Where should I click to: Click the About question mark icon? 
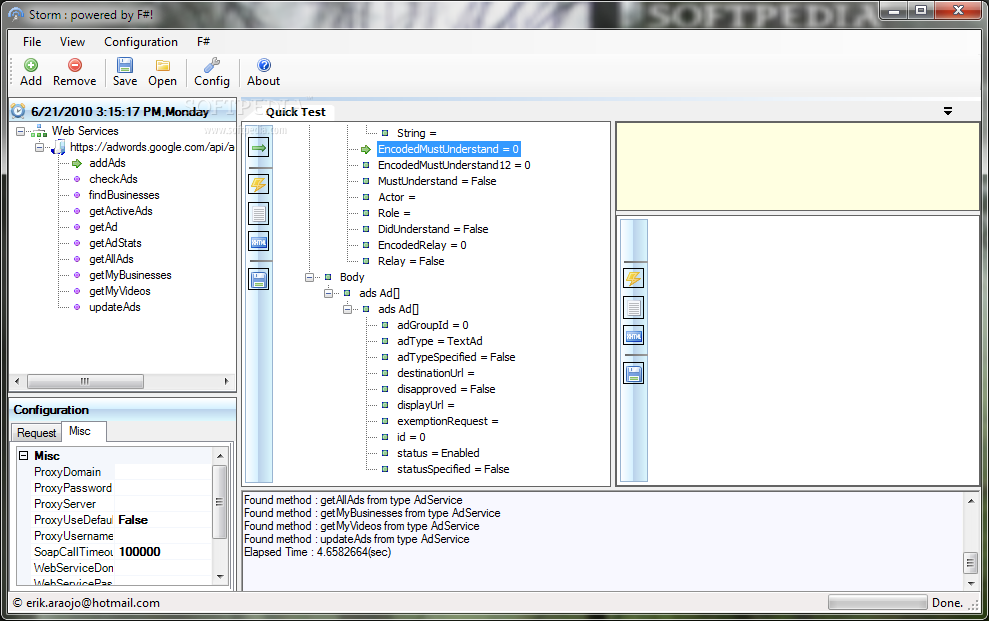coord(264,65)
